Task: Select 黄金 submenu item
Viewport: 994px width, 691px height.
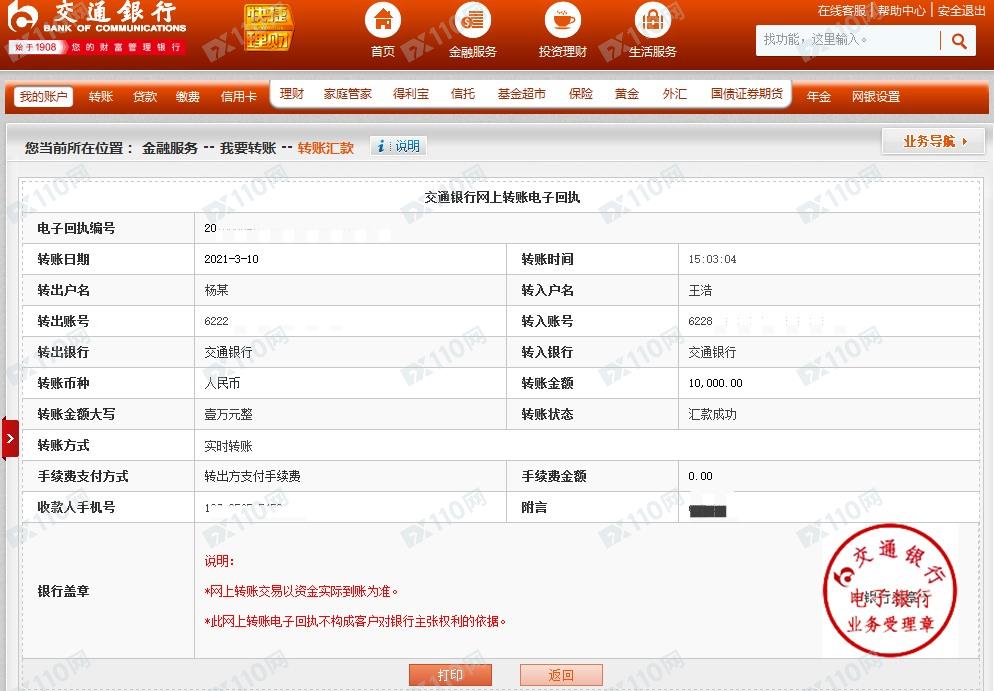Action: point(627,94)
